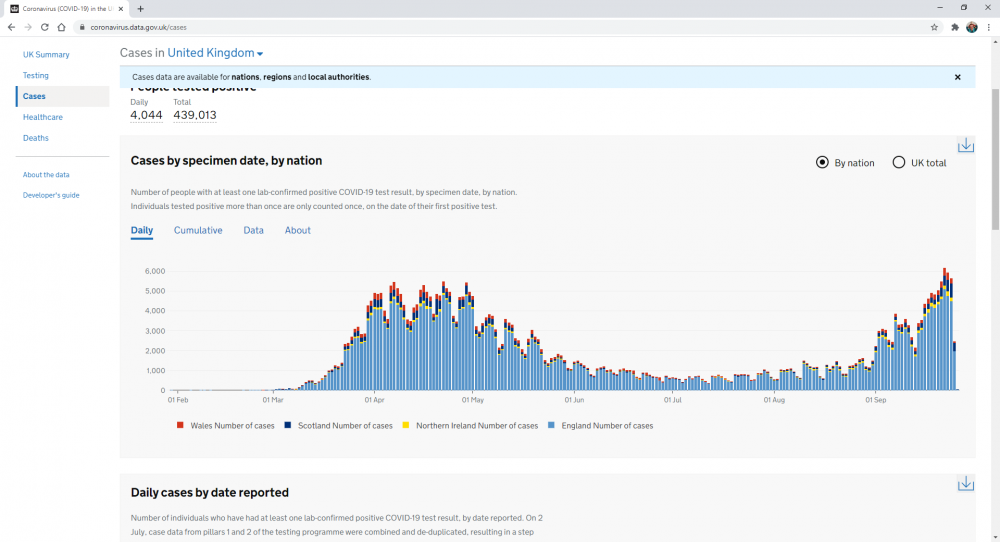Open the Chrome profile avatar

coord(972,27)
